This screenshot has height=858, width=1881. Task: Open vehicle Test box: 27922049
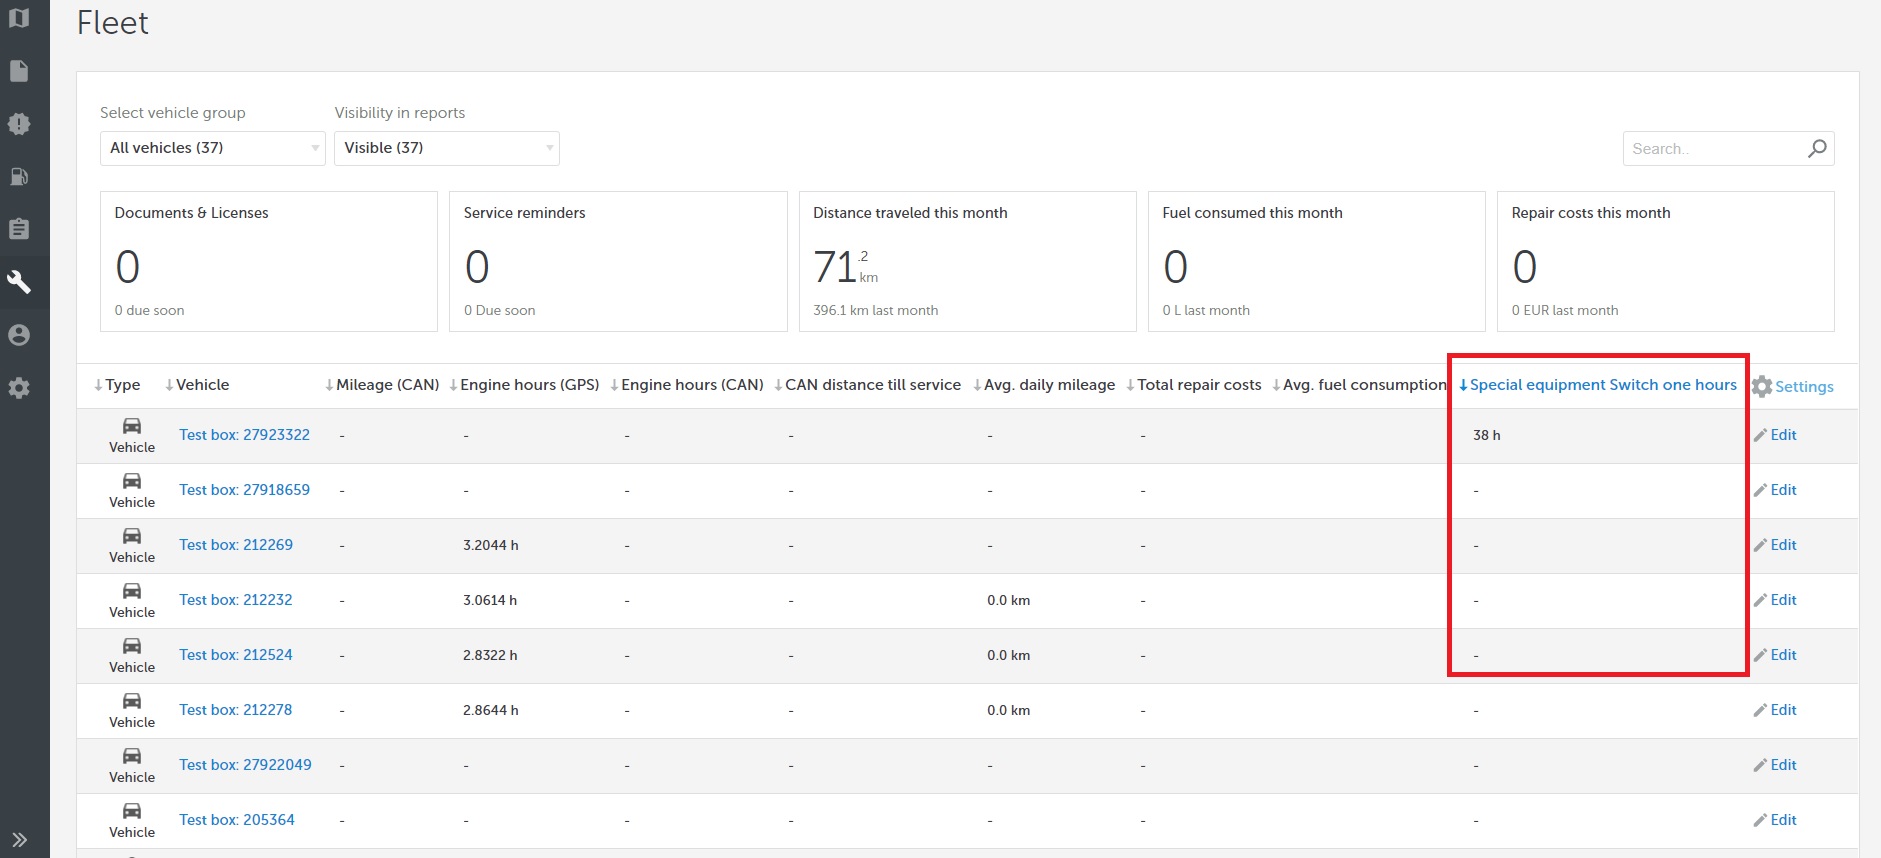[246, 765]
